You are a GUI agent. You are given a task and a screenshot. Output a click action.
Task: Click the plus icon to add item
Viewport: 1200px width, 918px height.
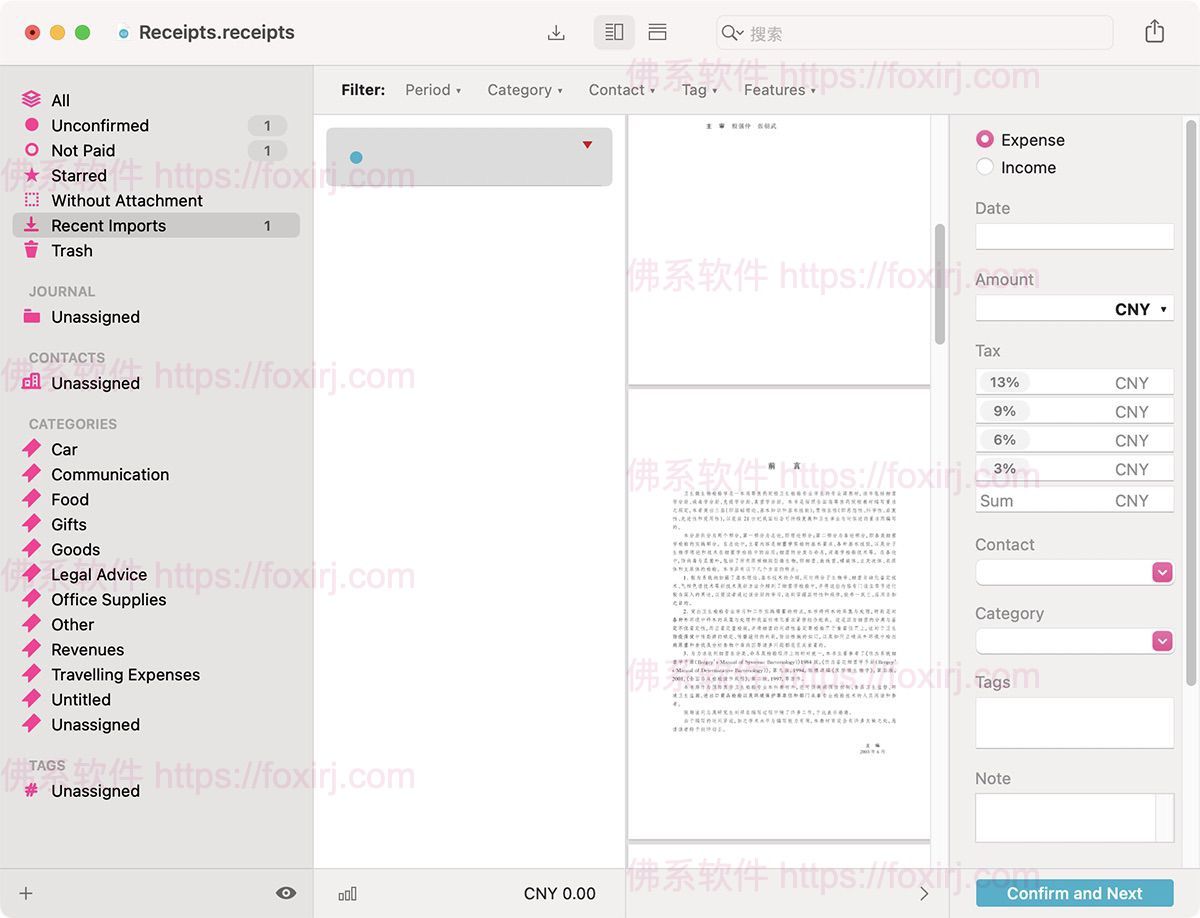click(x=26, y=894)
